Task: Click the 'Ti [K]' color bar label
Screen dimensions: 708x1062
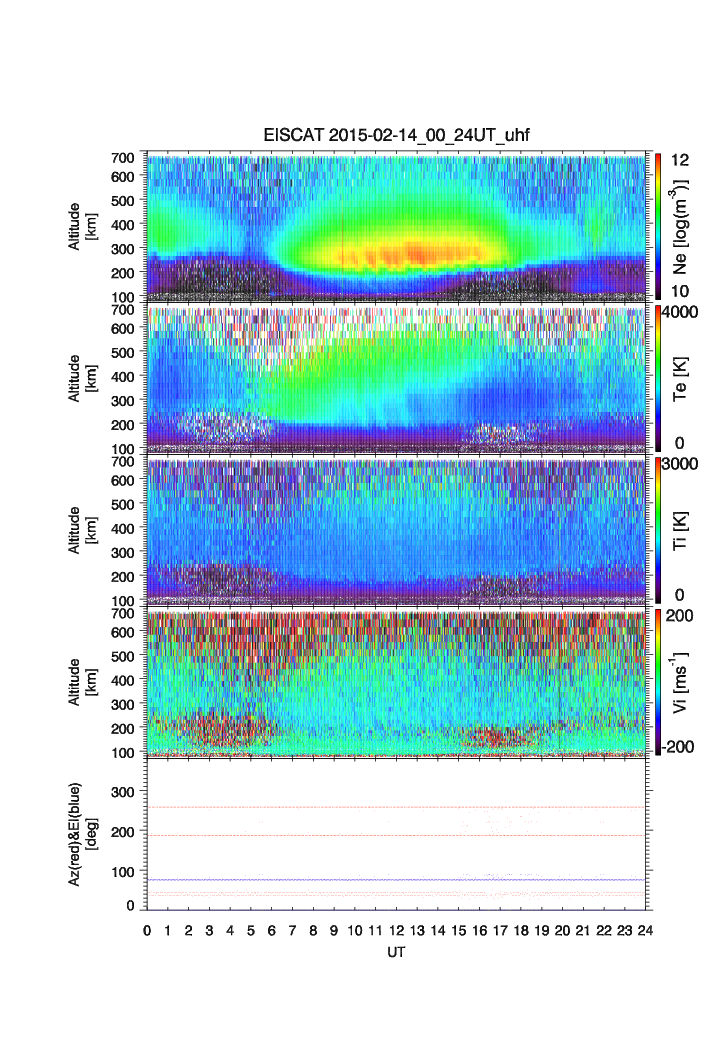Action: click(x=680, y=530)
